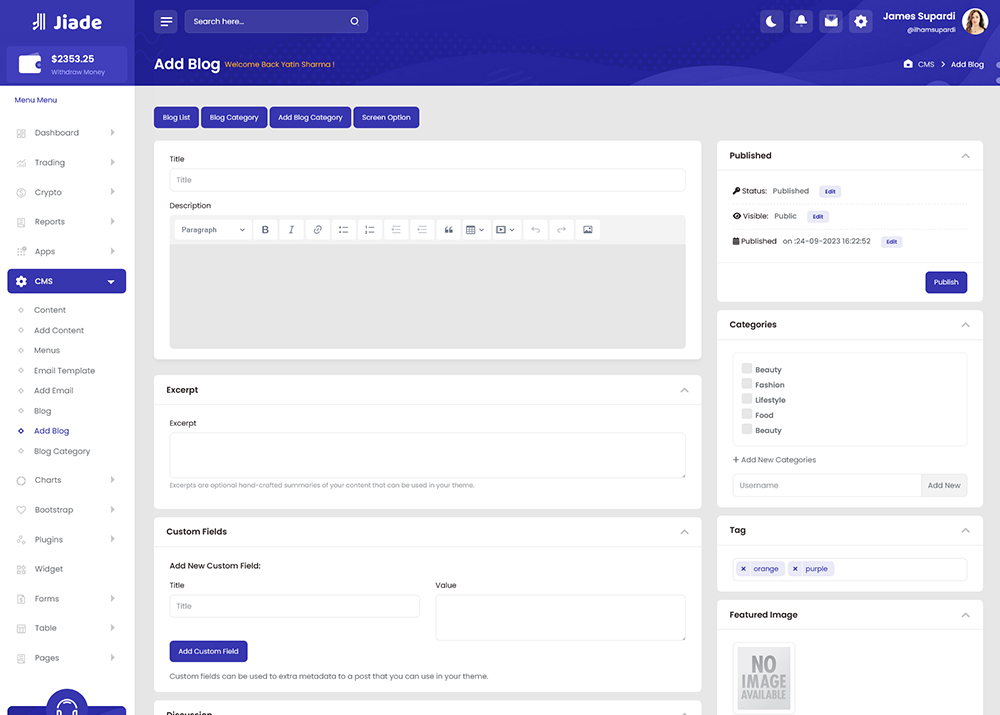Click the hamburger menu icon

pyautogui.click(x=166, y=21)
